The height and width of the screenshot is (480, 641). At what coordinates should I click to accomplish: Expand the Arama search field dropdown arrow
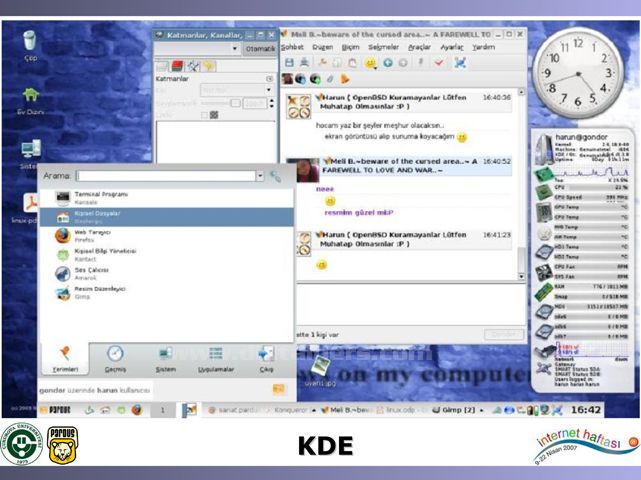pyautogui.click(x=261, y=176)
